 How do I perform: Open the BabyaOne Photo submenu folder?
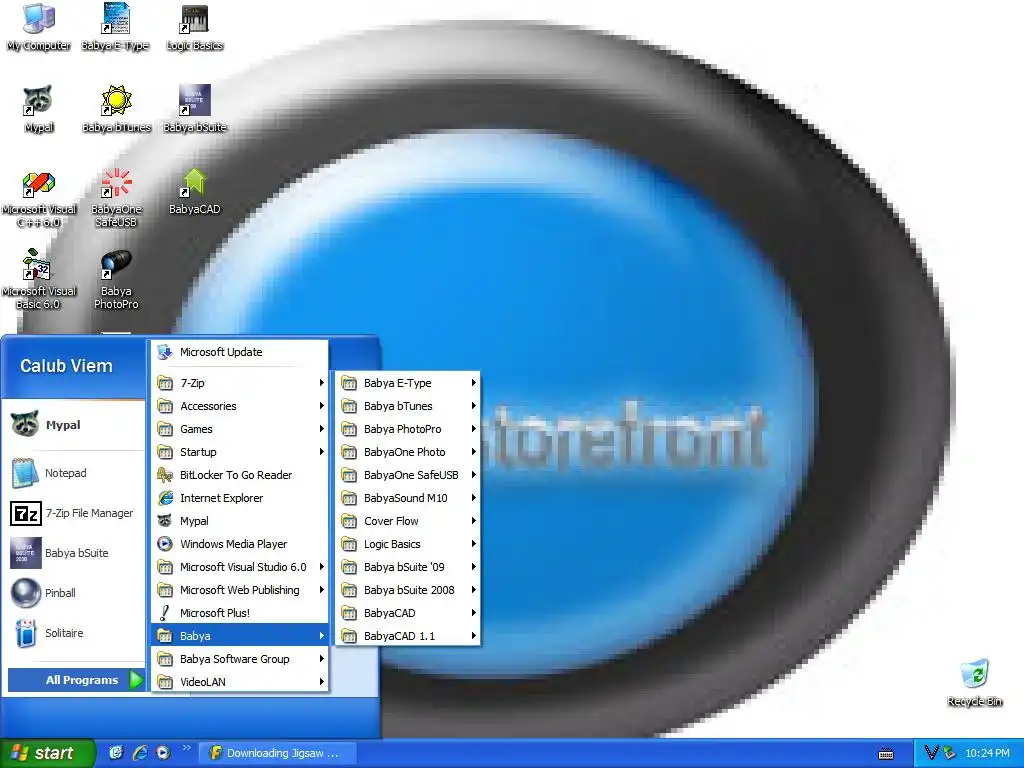(408, 452)
